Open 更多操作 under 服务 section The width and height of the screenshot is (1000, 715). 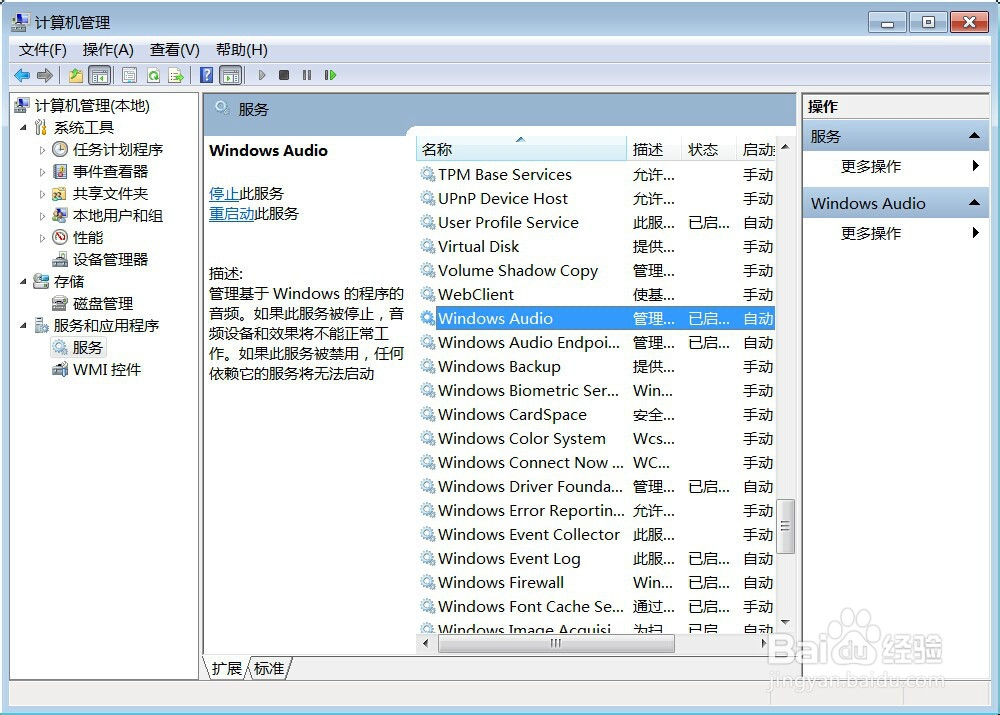tap(871, 166)
